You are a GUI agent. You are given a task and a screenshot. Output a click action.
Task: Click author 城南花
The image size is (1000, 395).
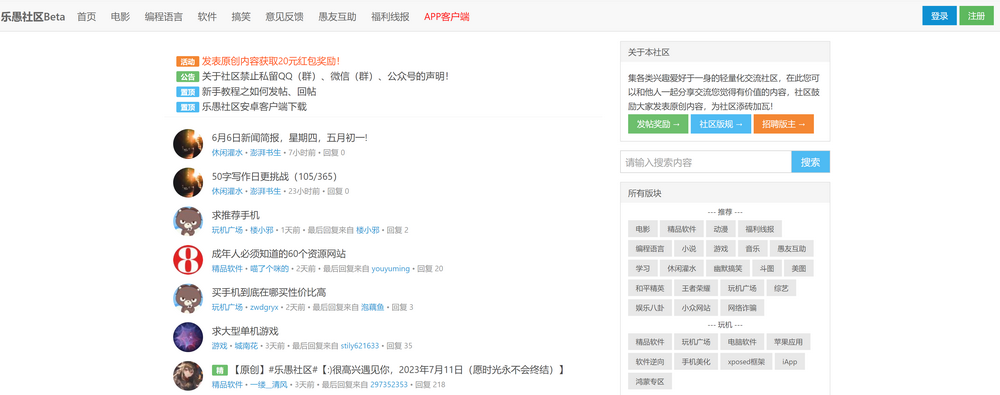pos(246,346)
